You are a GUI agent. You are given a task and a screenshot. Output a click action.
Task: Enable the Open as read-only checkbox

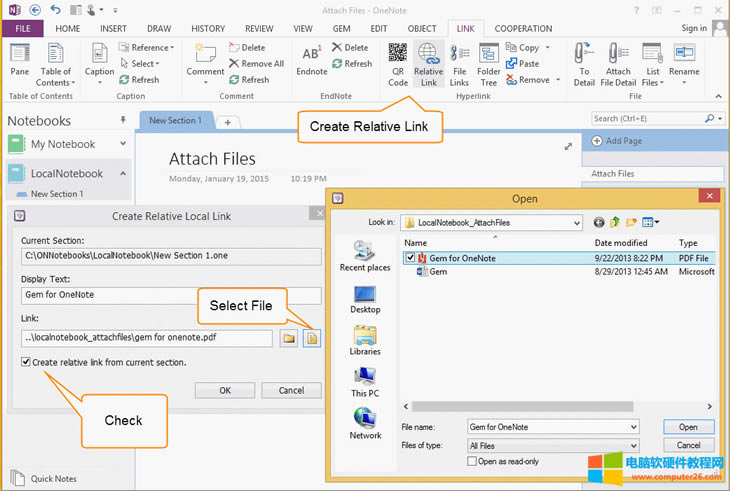click(x=473, y=461)
